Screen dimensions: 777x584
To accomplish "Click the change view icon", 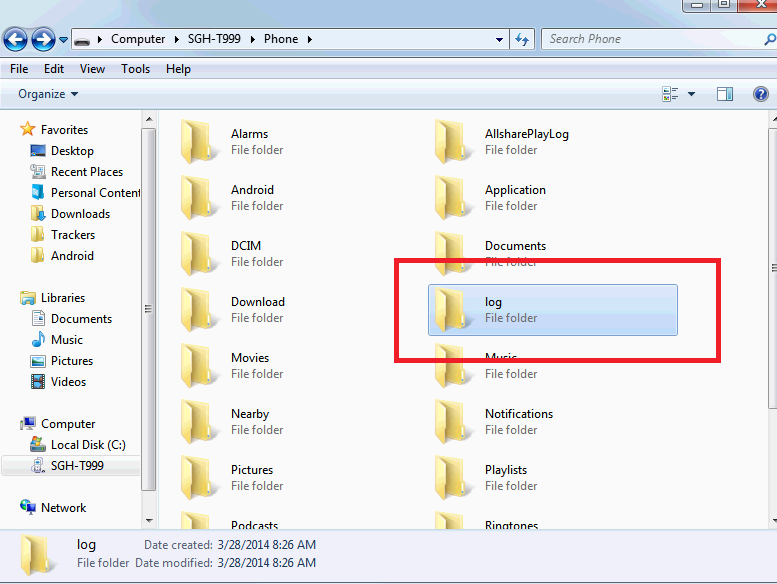I will [x=670, y=94].
